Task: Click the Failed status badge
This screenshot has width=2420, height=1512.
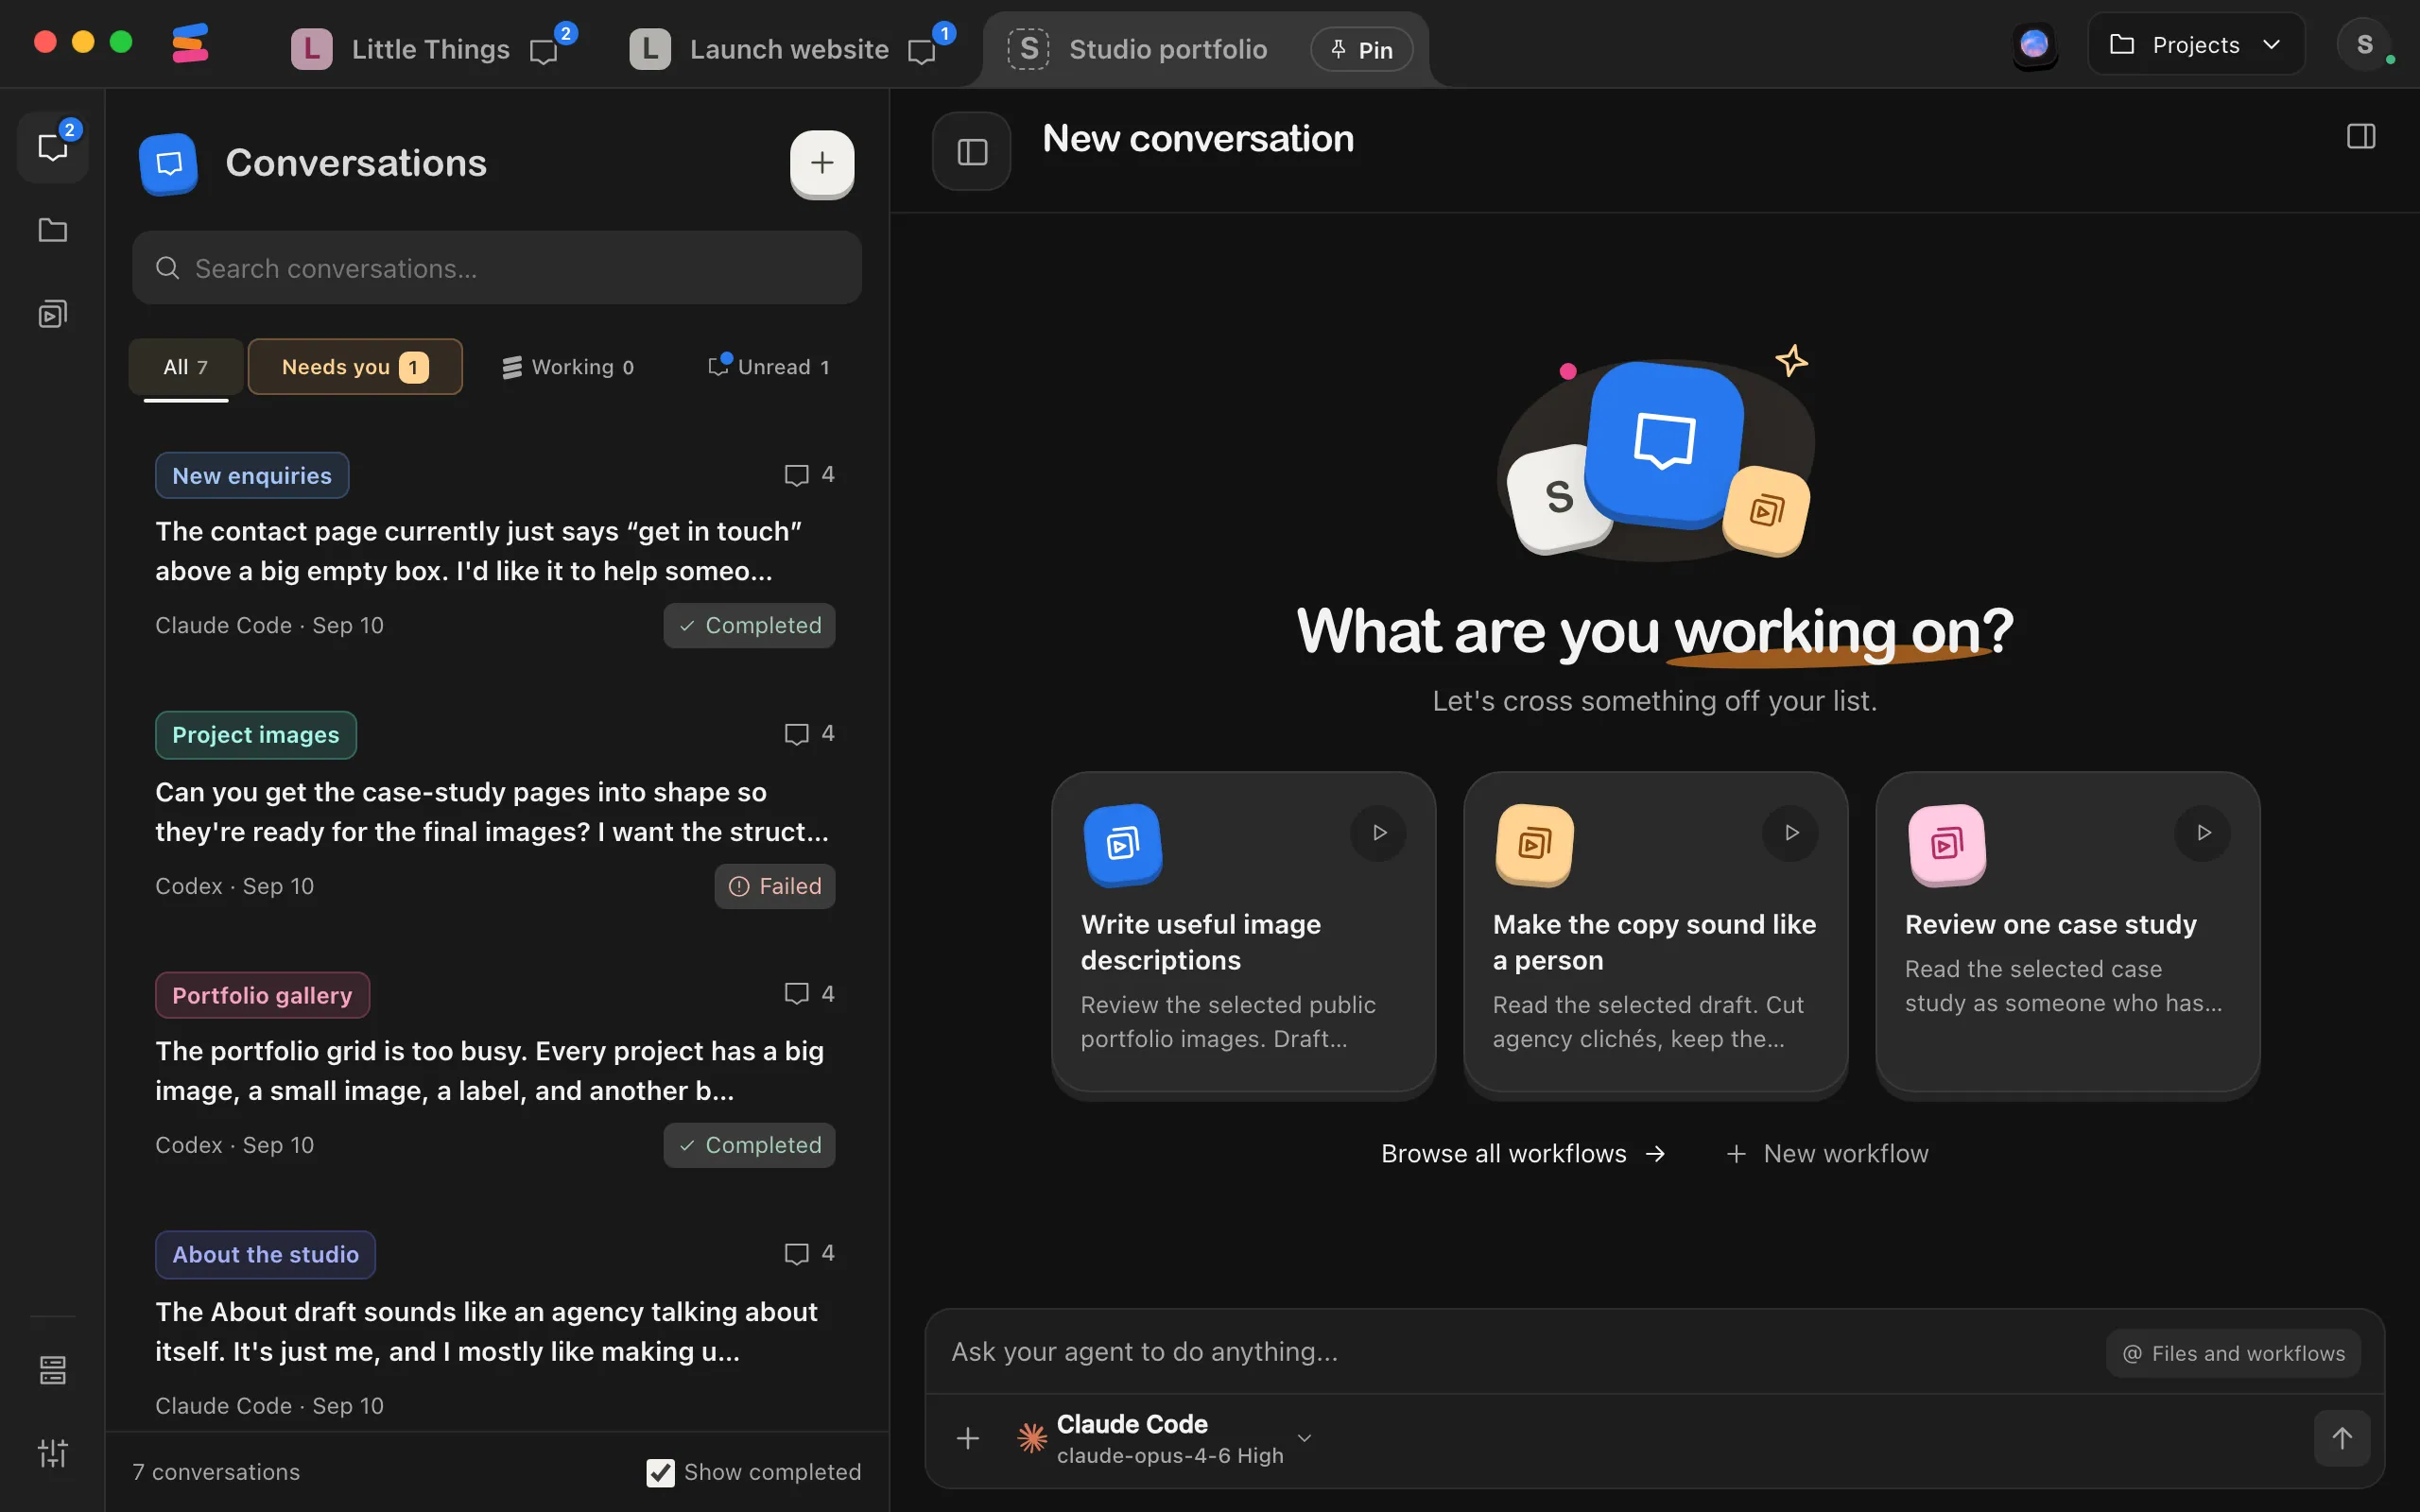Action: [774, 886]
